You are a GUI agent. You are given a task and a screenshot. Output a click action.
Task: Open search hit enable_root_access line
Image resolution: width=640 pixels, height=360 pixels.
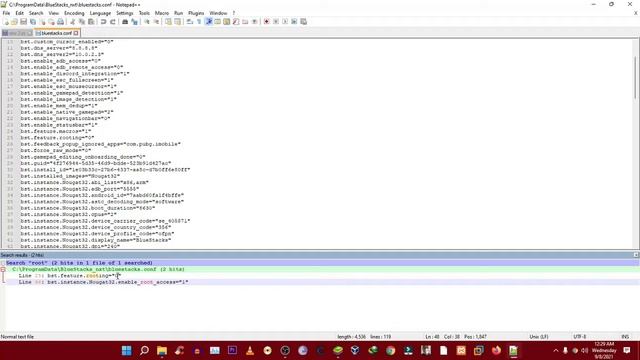tap(103, 282)
